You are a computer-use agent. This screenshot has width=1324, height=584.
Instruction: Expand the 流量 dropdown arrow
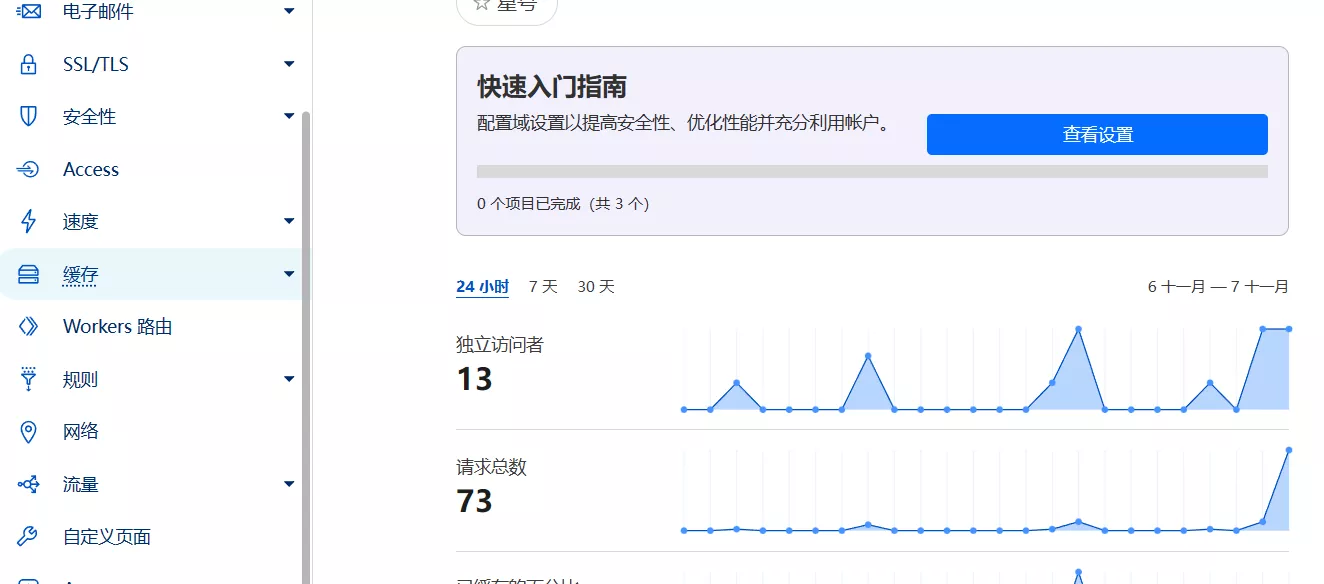coord(289,485)
